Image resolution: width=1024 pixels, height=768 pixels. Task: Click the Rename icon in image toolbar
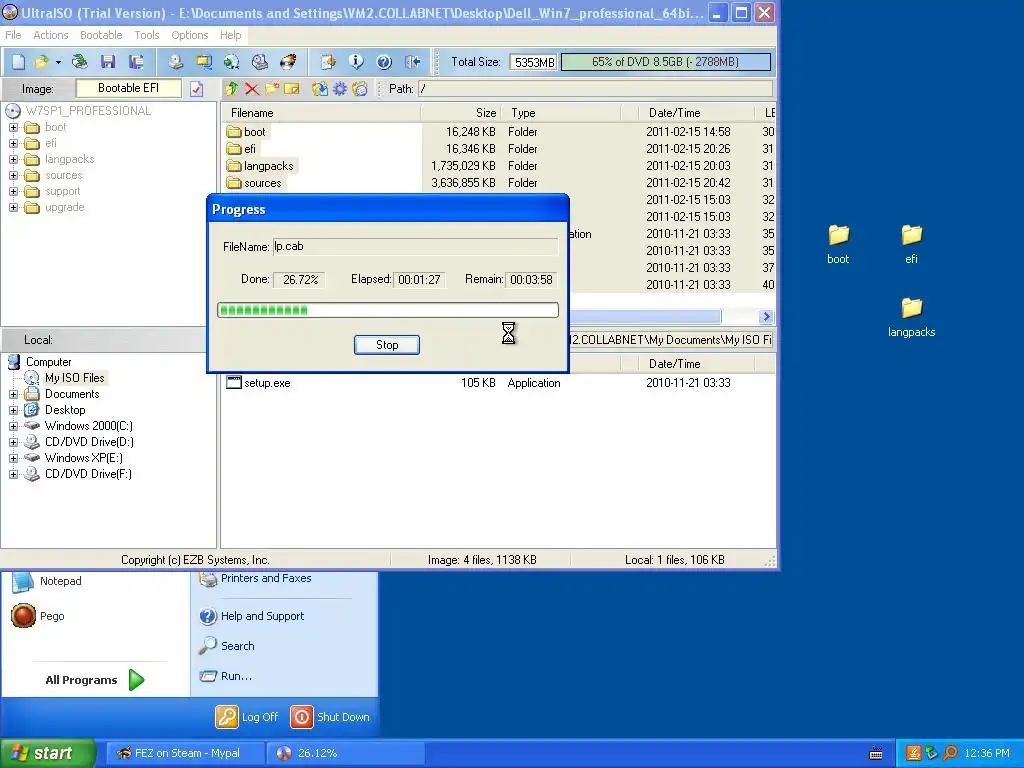[292, 89]
